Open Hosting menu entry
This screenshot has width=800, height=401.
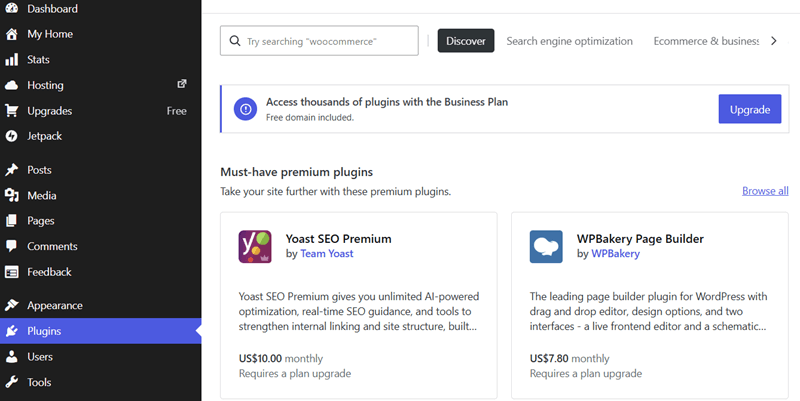pos(101,85)
